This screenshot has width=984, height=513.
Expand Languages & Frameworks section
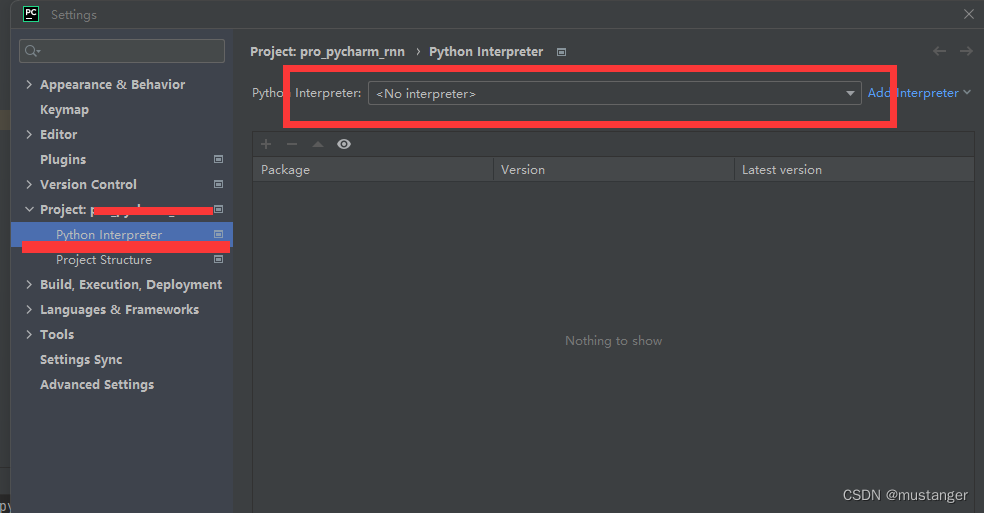pos(29,310)
